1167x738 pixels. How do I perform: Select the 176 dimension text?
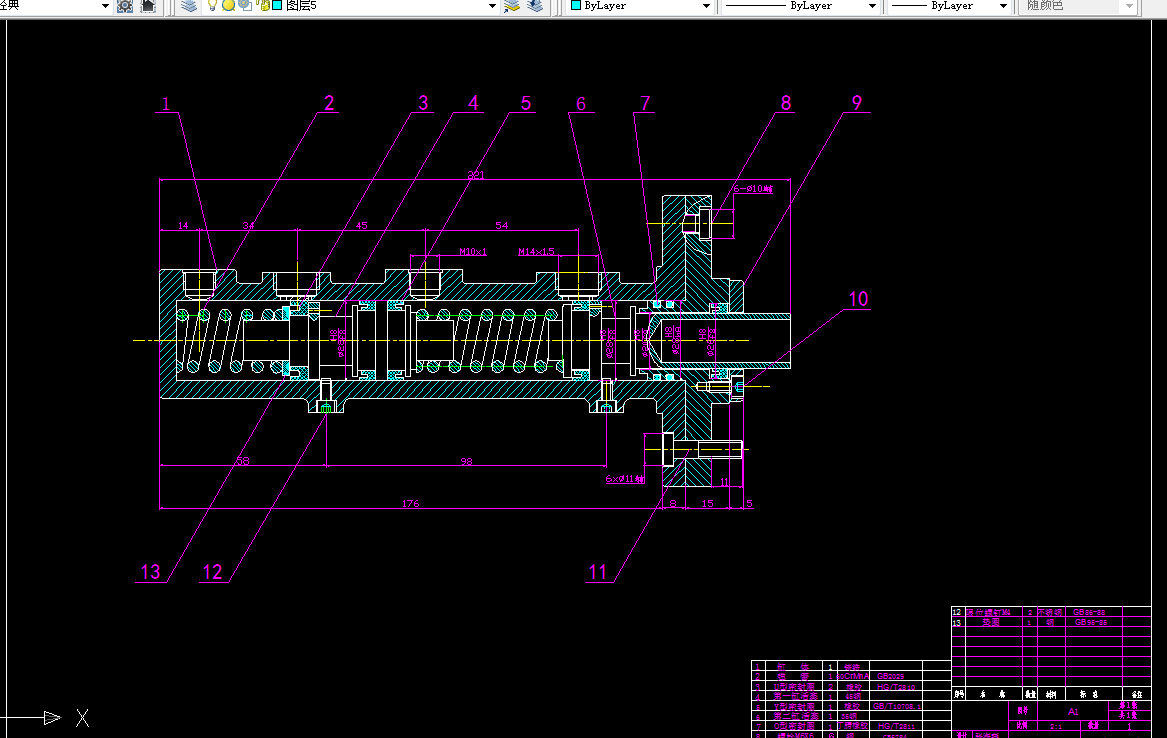tap(410, 504)
